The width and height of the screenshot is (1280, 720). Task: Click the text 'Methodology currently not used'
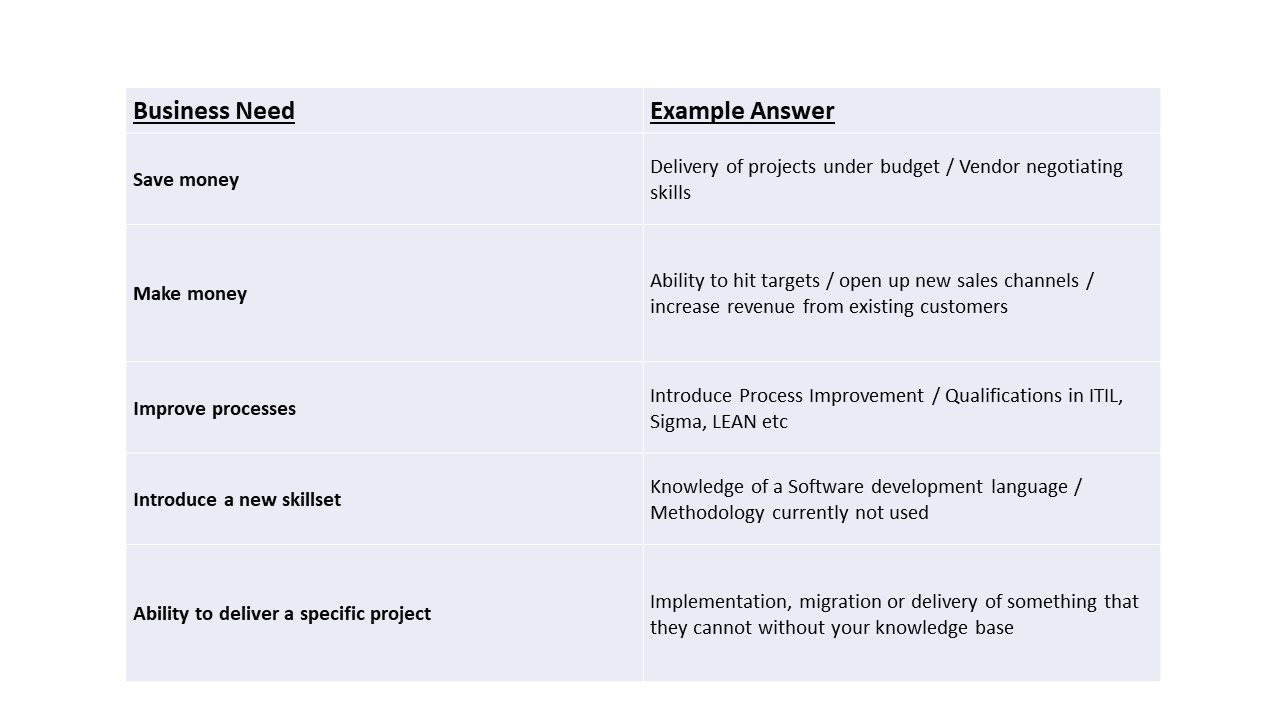[789, 513]
